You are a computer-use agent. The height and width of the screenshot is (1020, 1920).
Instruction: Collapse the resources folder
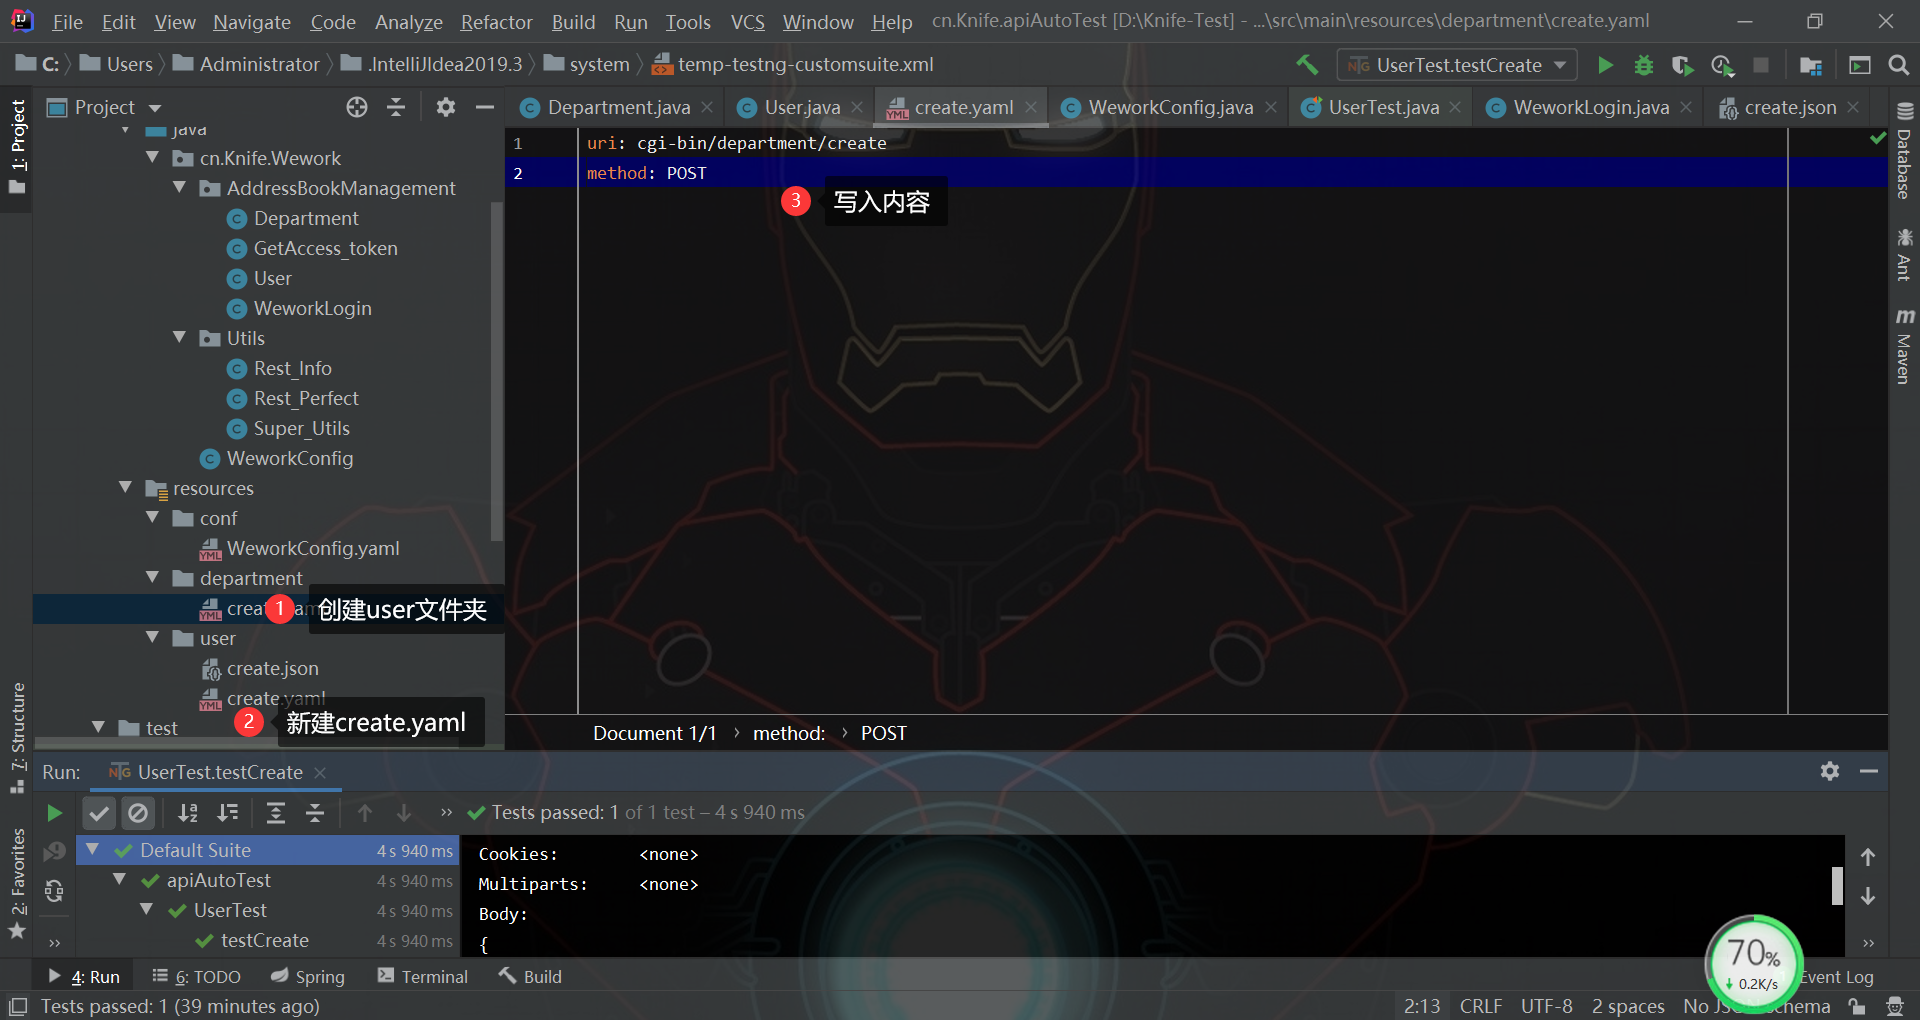pyautogui.click(x=125, y=487)
